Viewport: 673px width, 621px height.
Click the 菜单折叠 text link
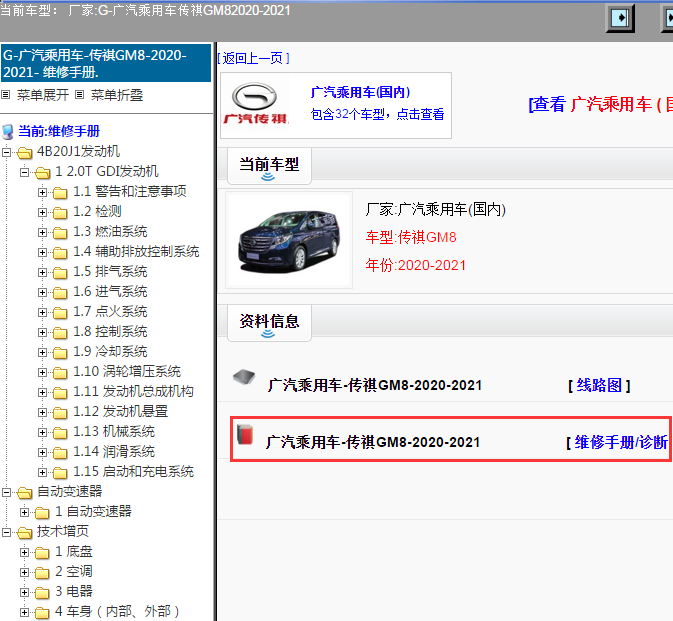click(x=117, y=95)
